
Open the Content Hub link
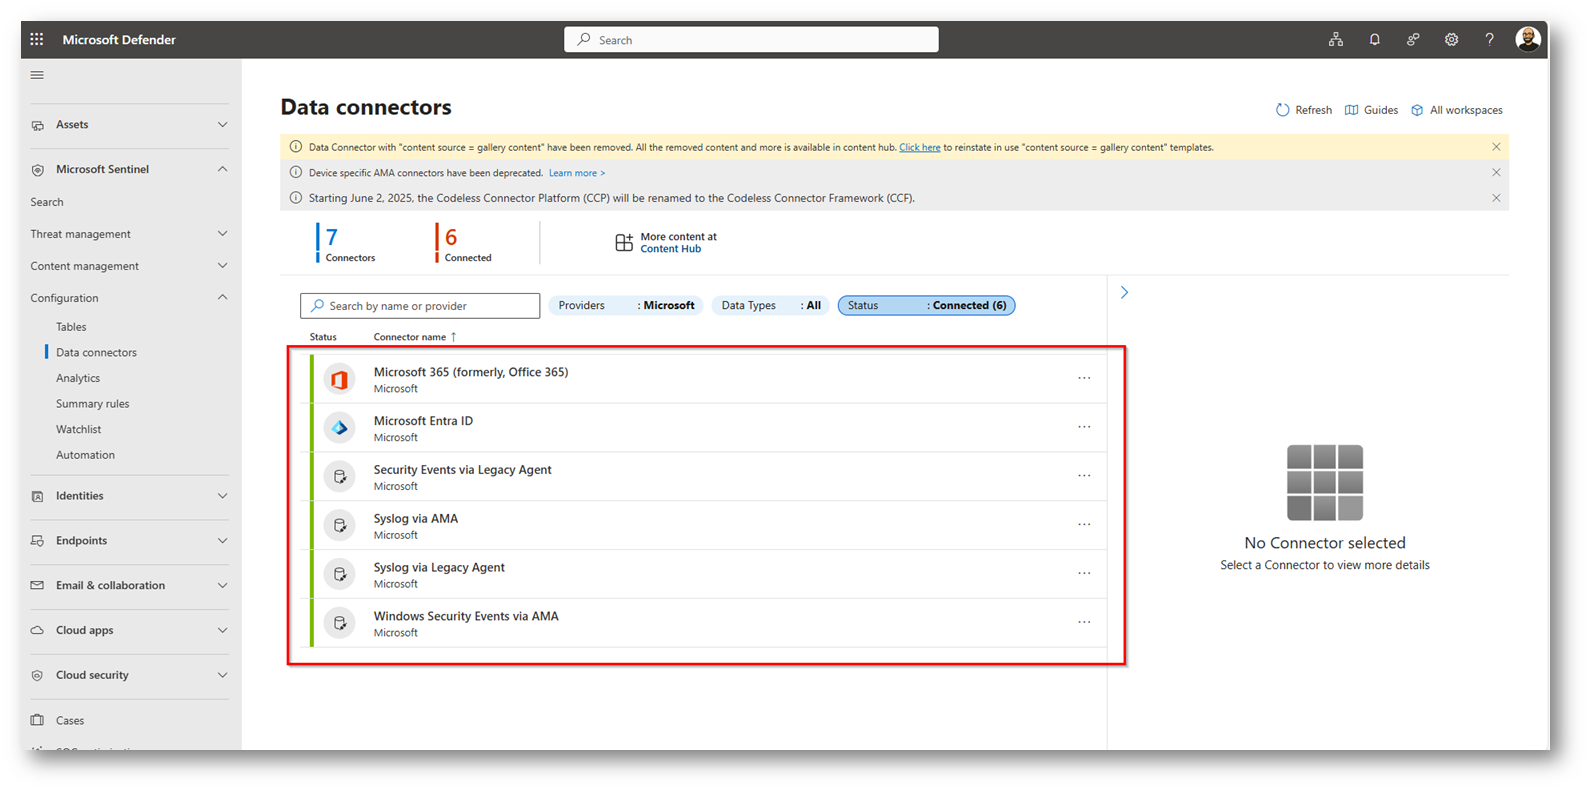(670, 249)
